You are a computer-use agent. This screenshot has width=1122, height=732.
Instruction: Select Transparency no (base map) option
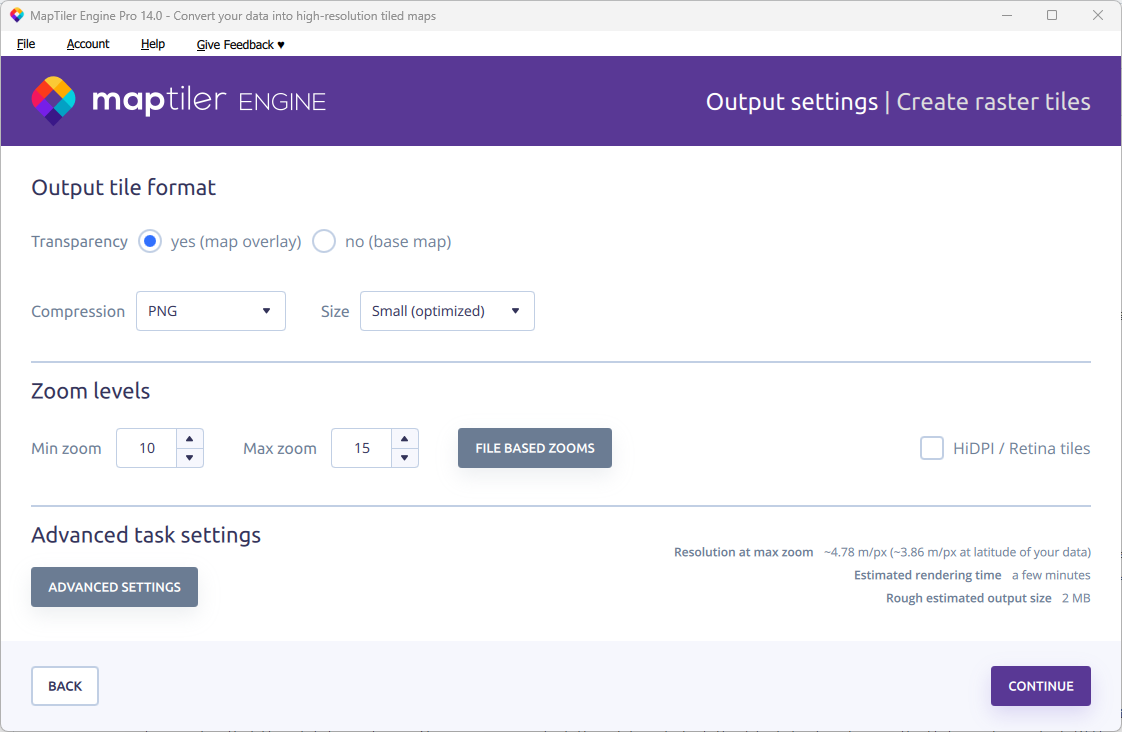click(x=324, y=242)
